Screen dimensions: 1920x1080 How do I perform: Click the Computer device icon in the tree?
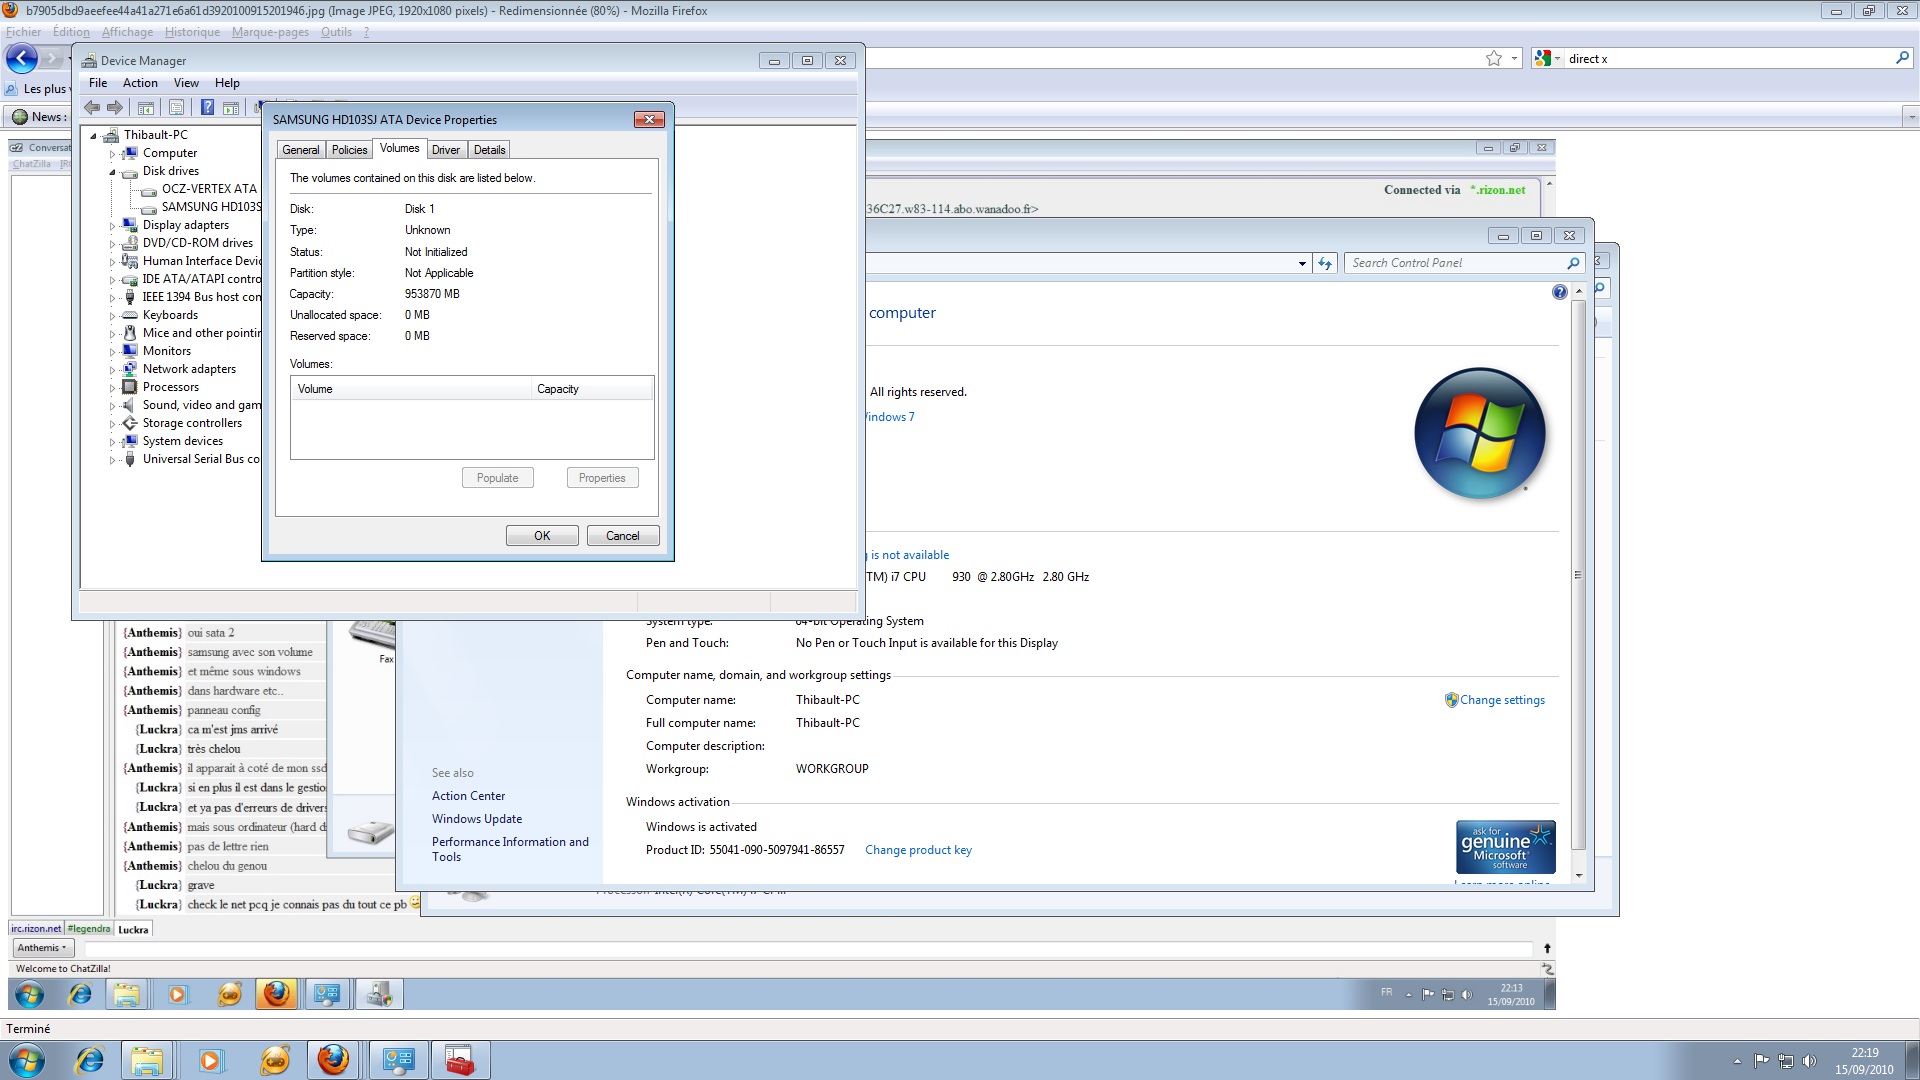tap(130, 153)
